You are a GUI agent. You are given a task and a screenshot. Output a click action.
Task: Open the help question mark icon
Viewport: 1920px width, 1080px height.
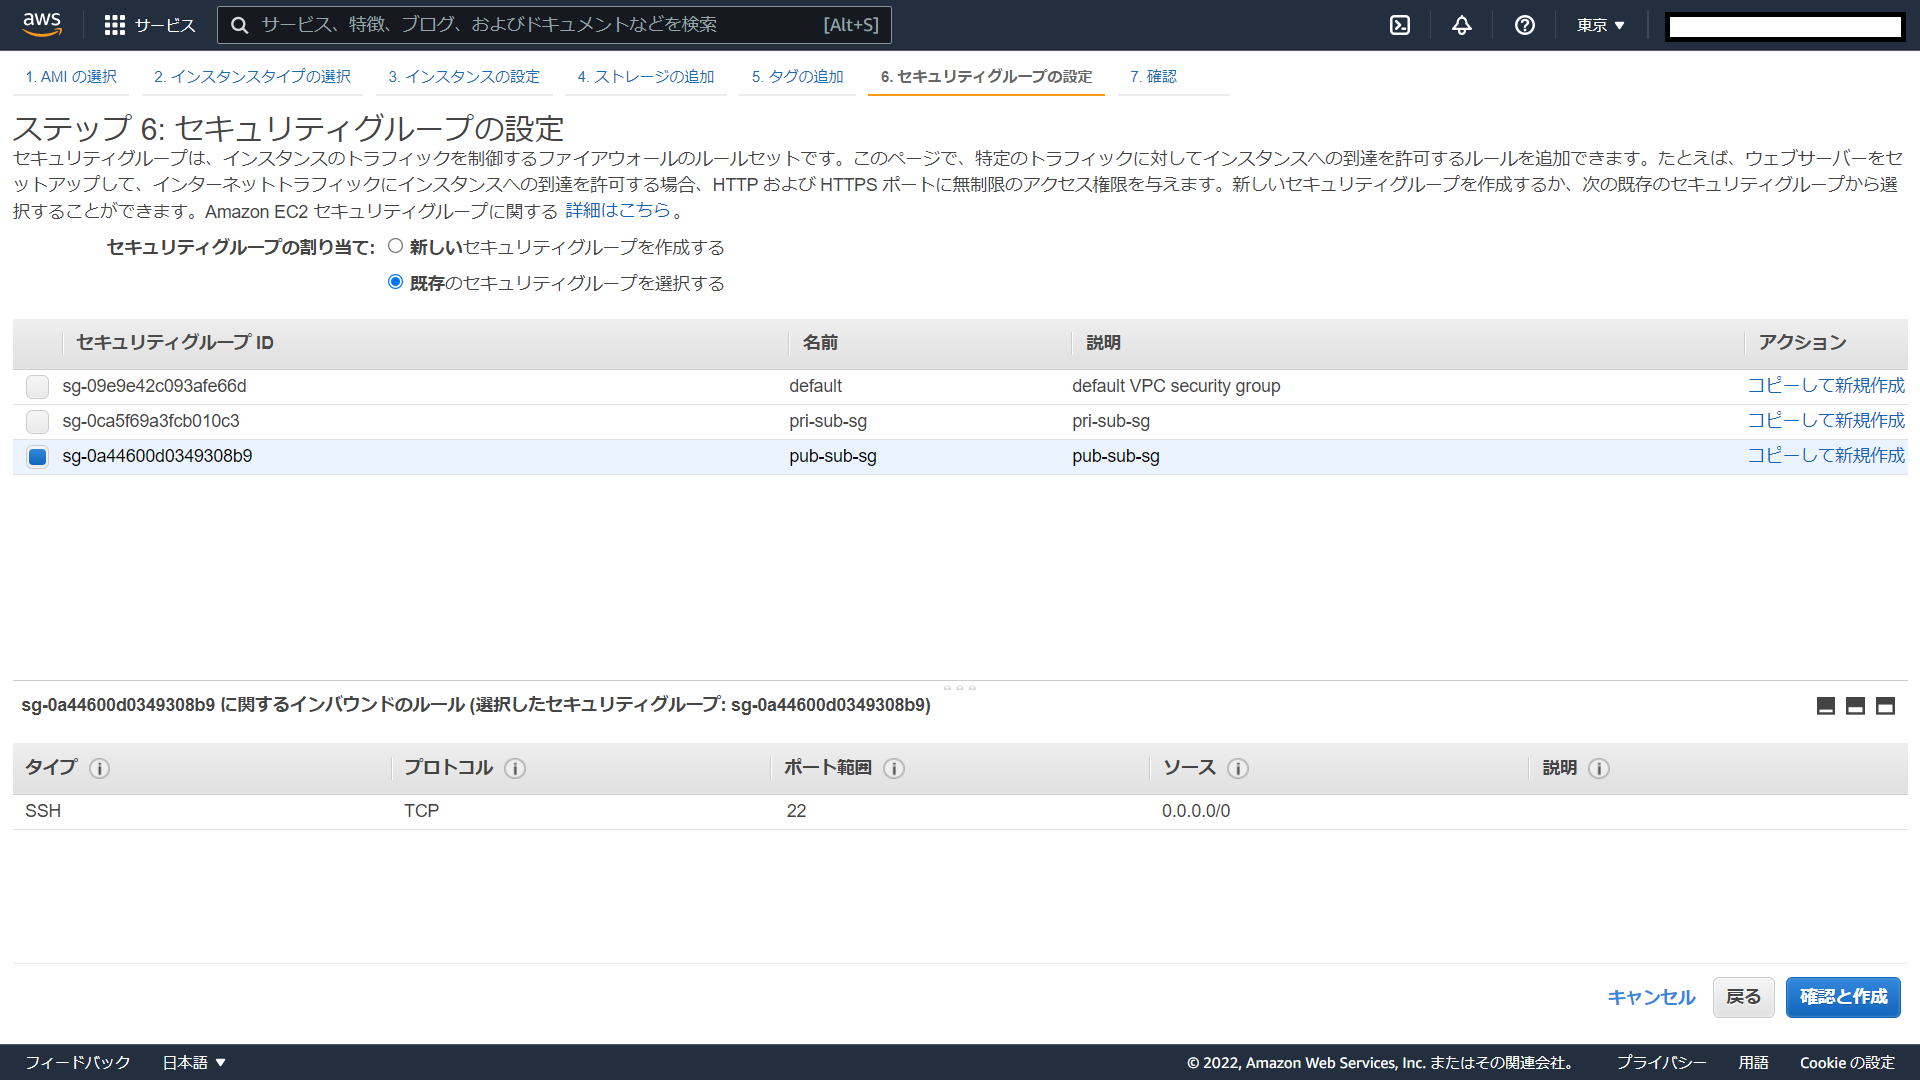[x=1524, y=25]
